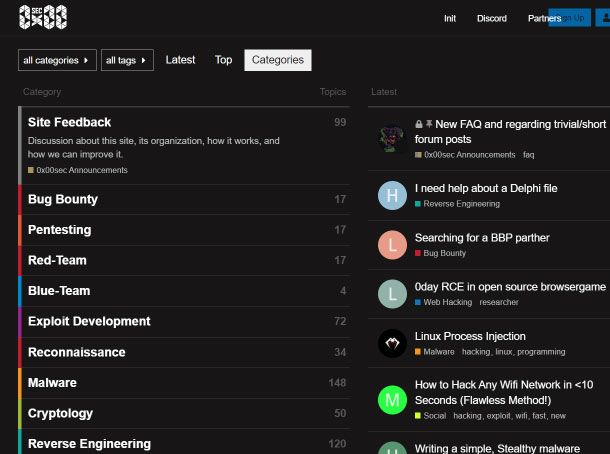This screenshot has height=454, width=610.
Task: Click the researcher tag on 0day RCE topic
Action: pos(499,302)
